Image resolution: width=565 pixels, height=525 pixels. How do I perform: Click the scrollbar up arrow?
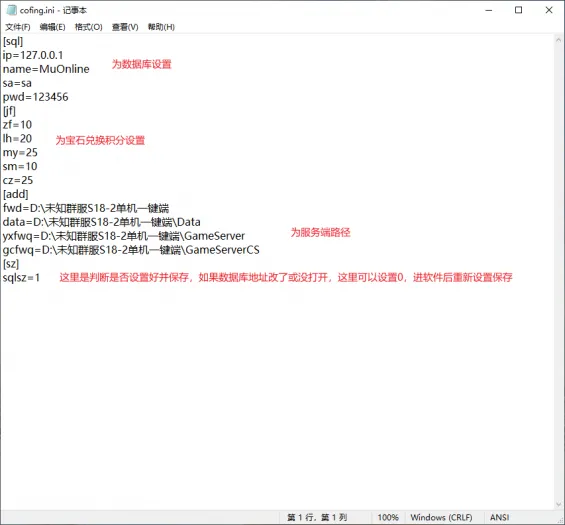click(x=559, y=40)
